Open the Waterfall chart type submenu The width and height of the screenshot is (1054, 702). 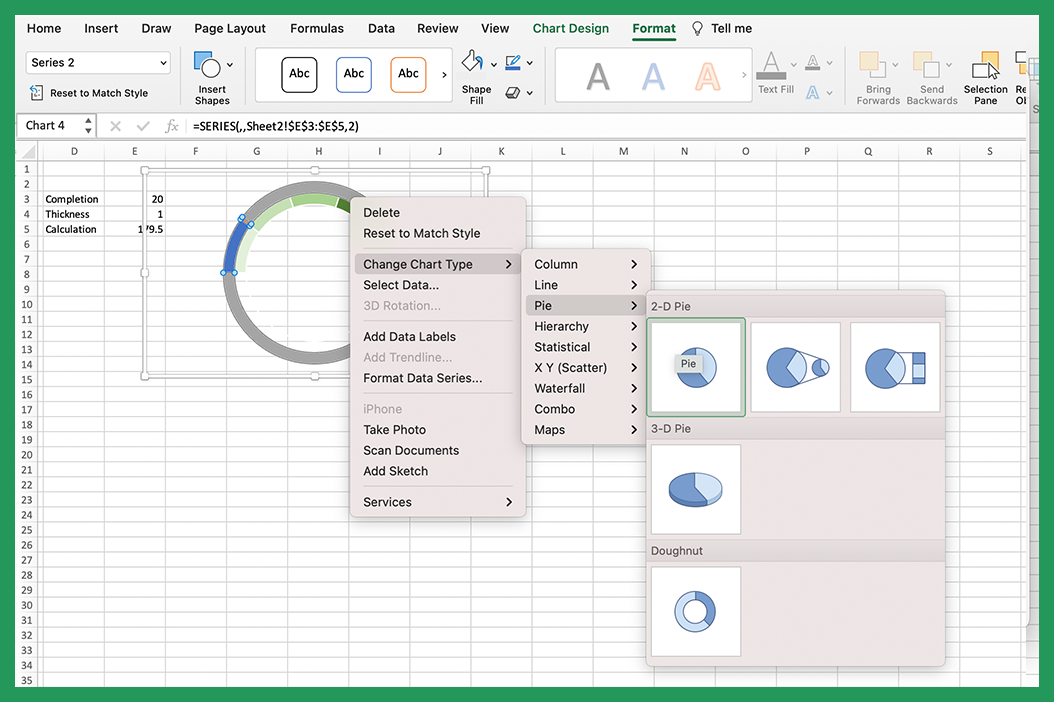tap(584, 389)
